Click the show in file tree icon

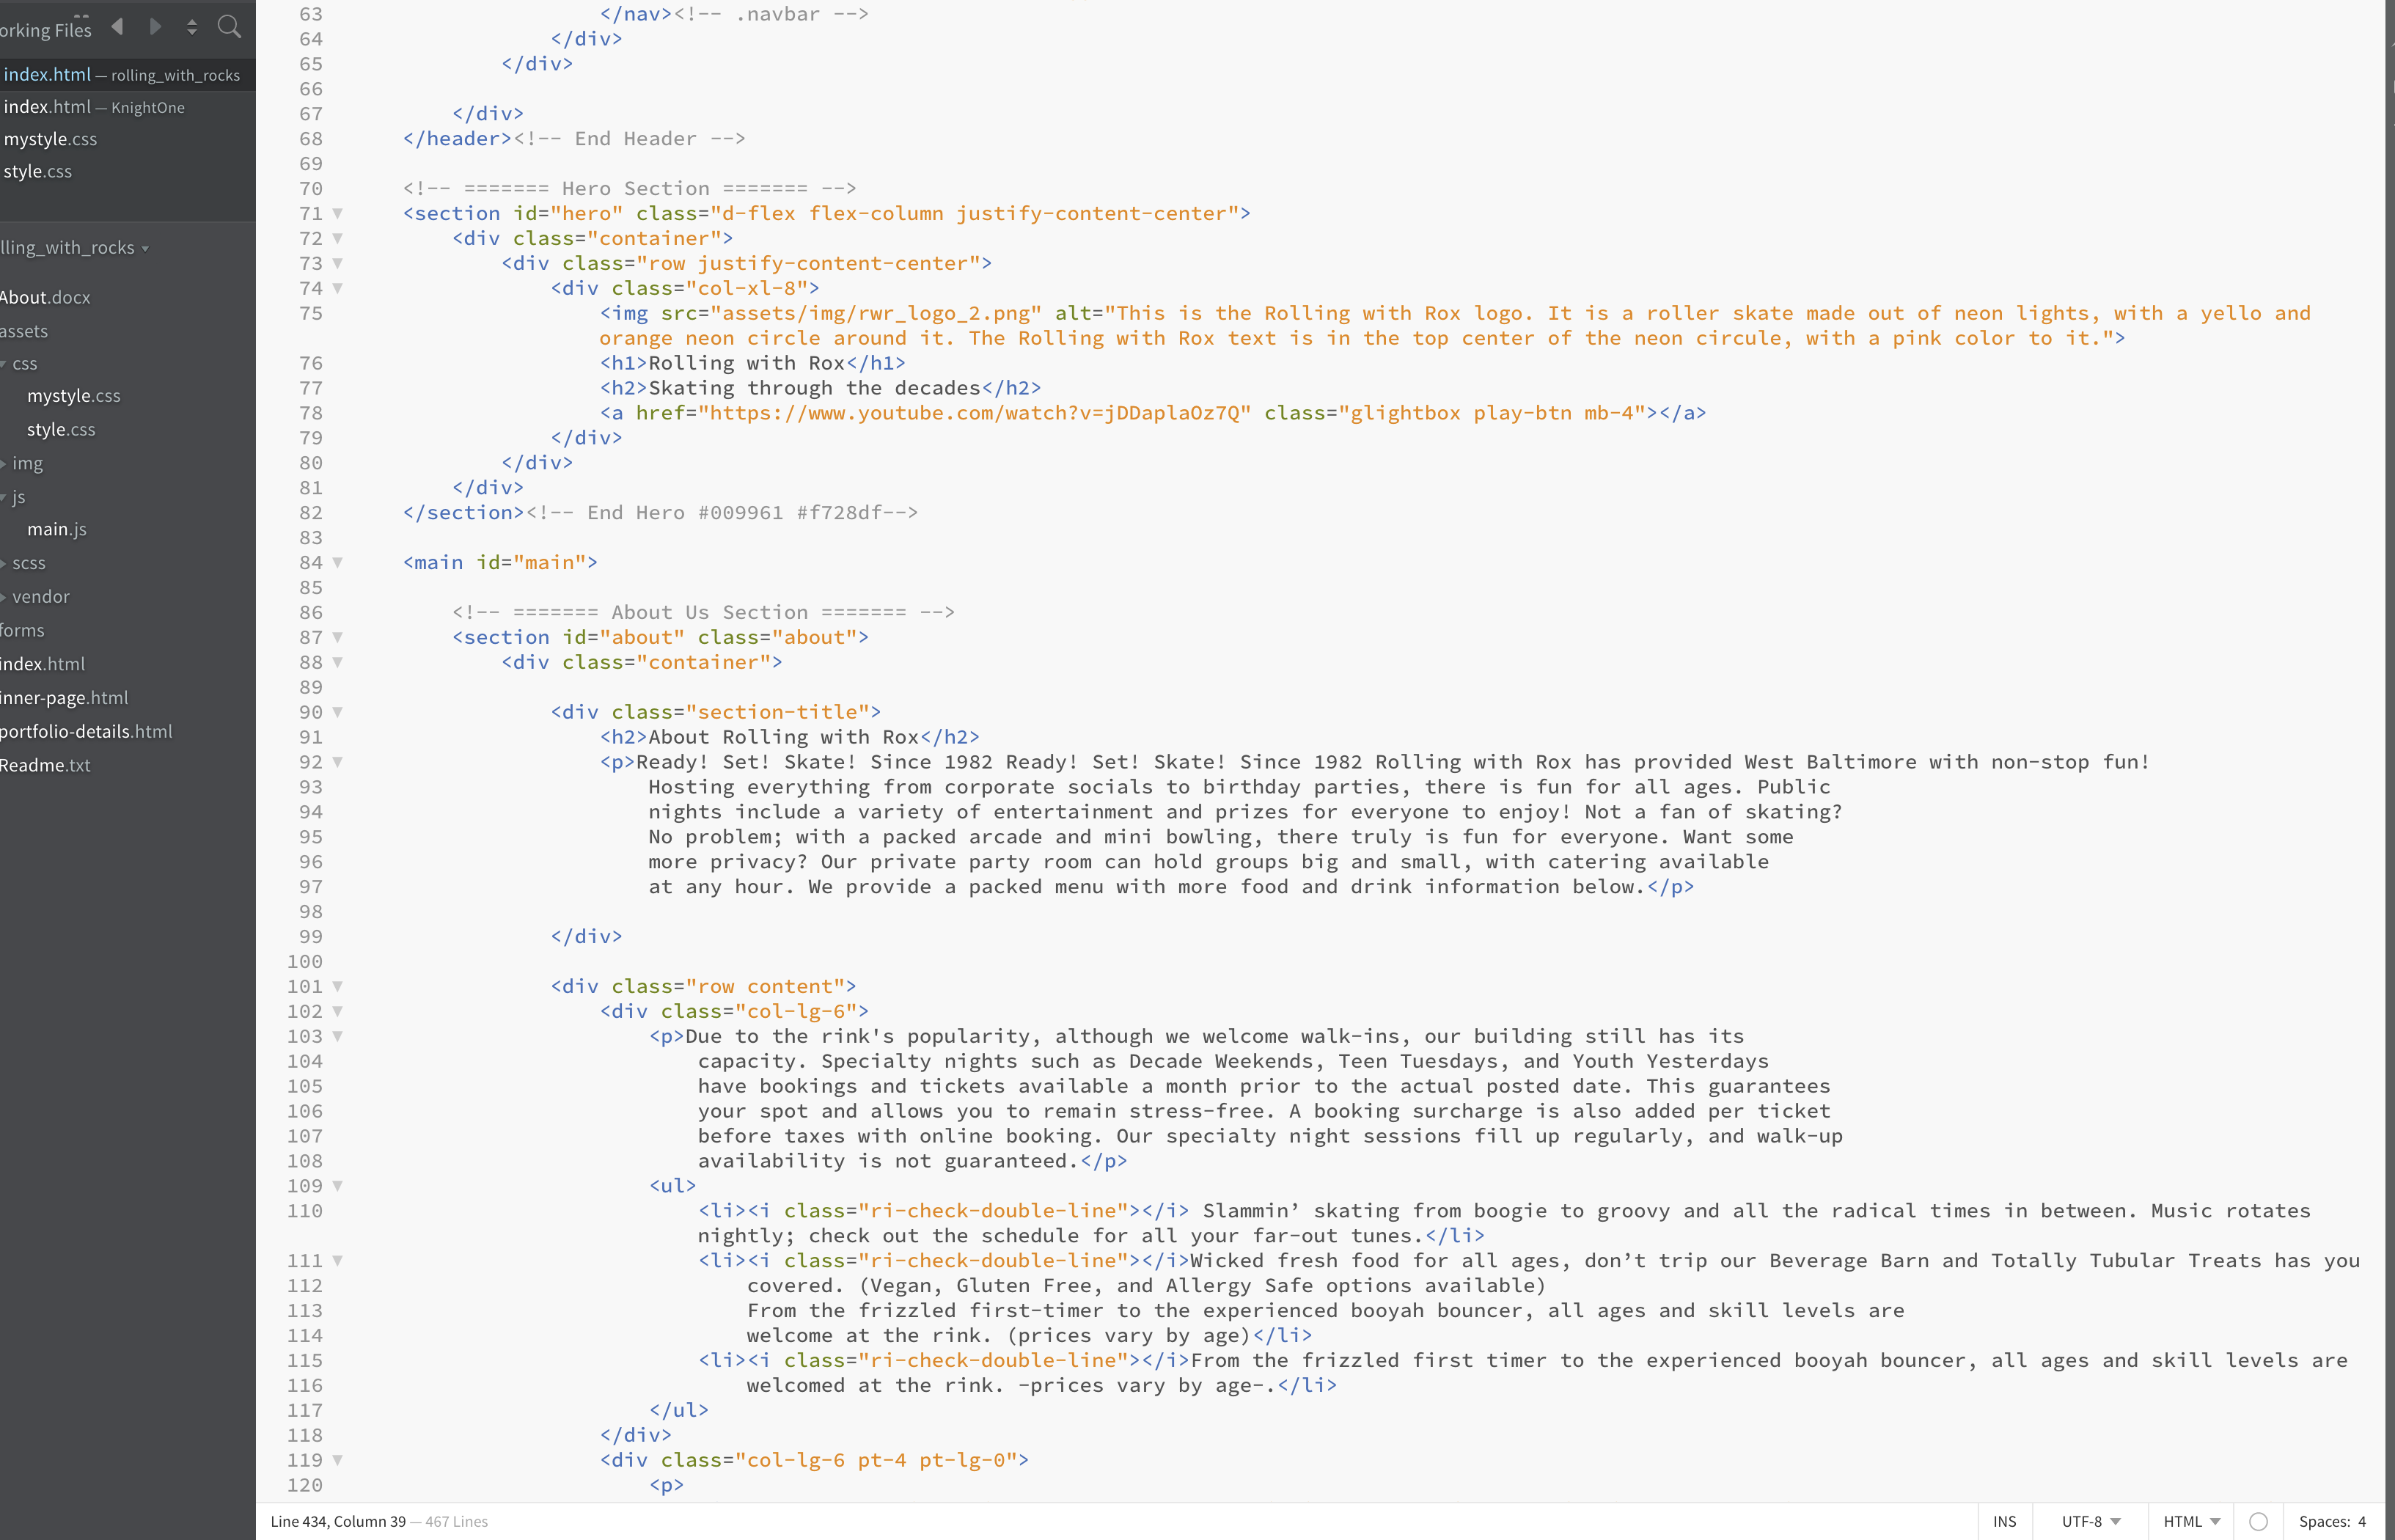[x=192, y=27]
